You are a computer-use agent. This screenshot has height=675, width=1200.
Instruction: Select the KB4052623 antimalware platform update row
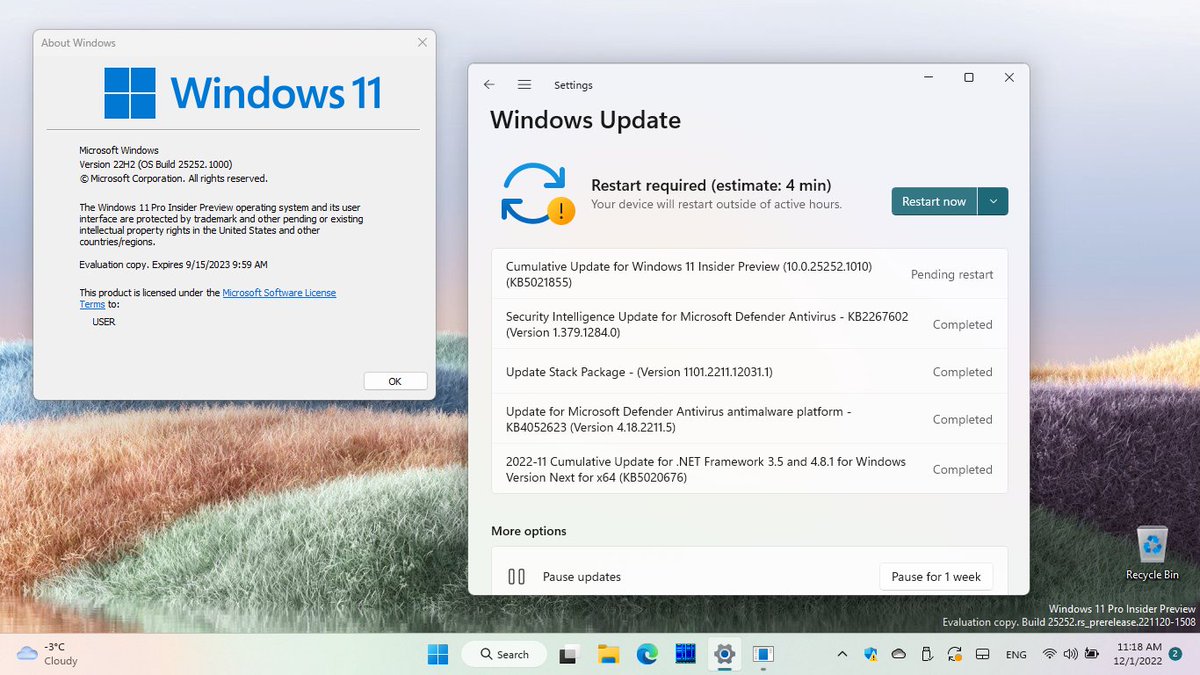[x=750, y=419]
